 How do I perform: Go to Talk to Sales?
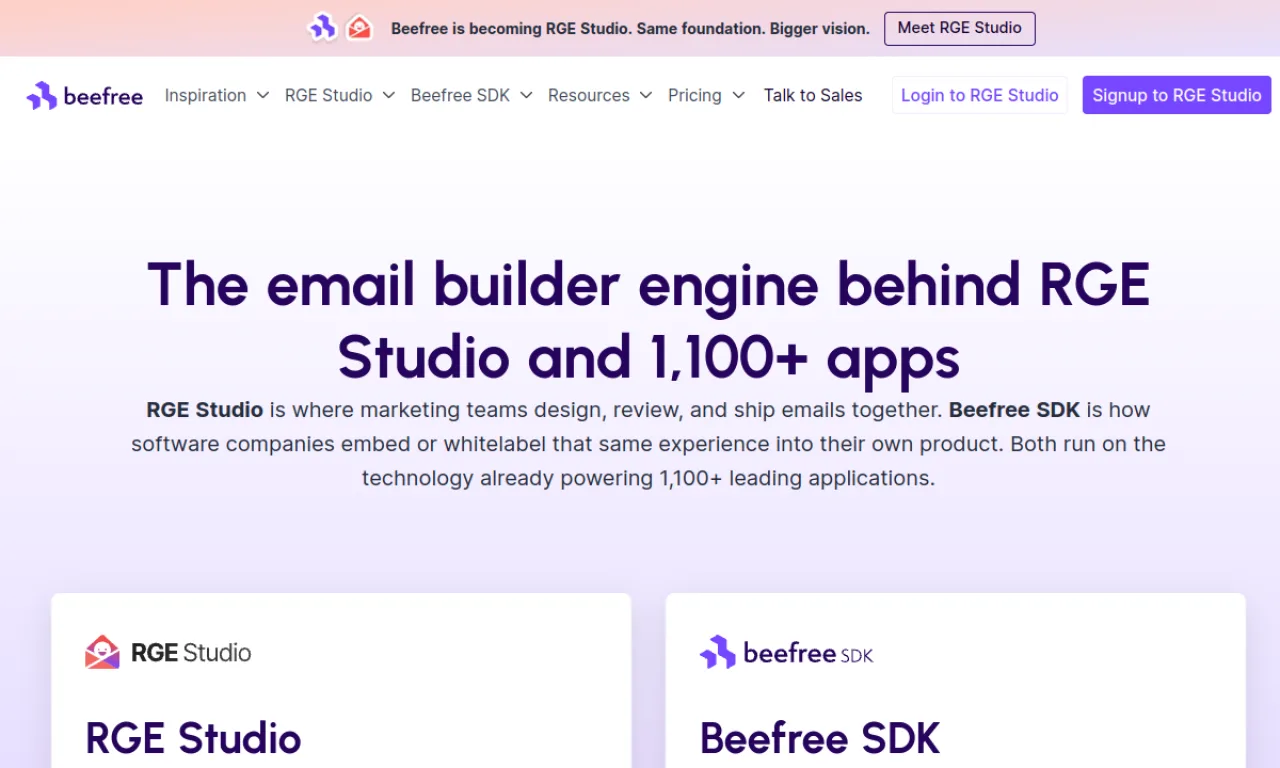pos(813,96)
